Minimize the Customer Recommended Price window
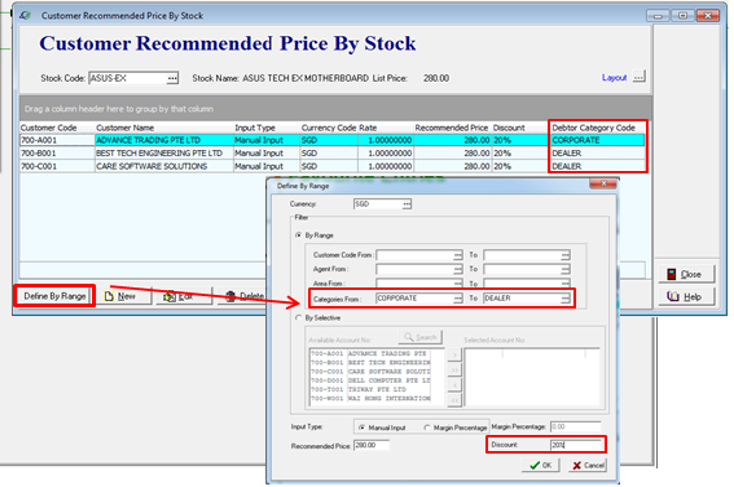The image size is (734, 487). coord(657,16)
